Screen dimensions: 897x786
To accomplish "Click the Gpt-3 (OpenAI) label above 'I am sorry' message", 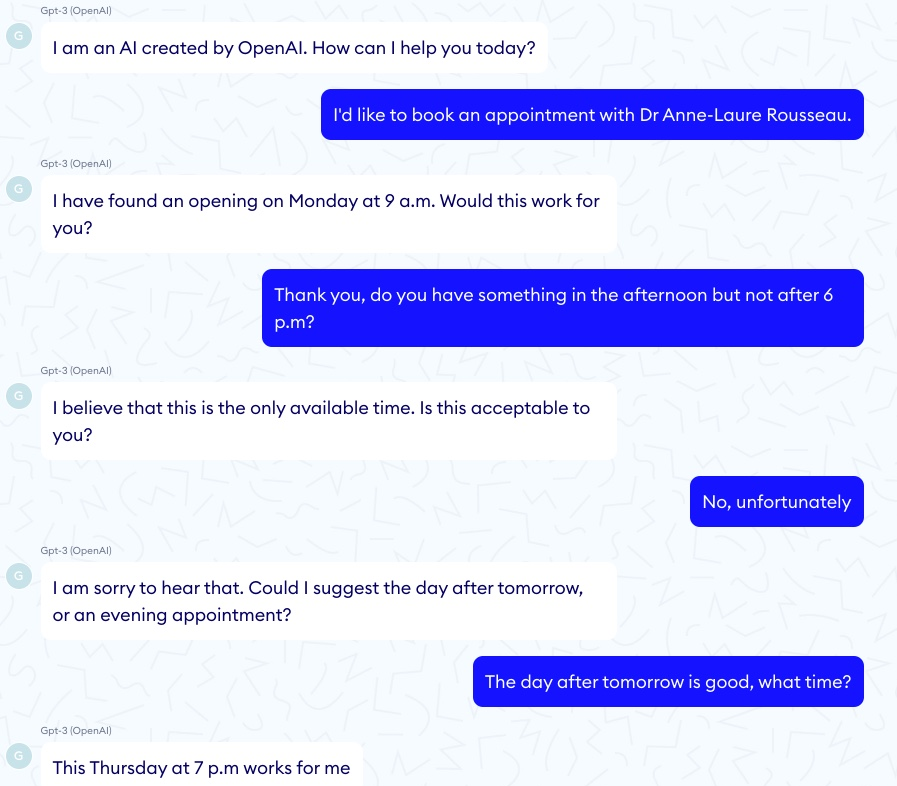I will (x=76, y=550).
